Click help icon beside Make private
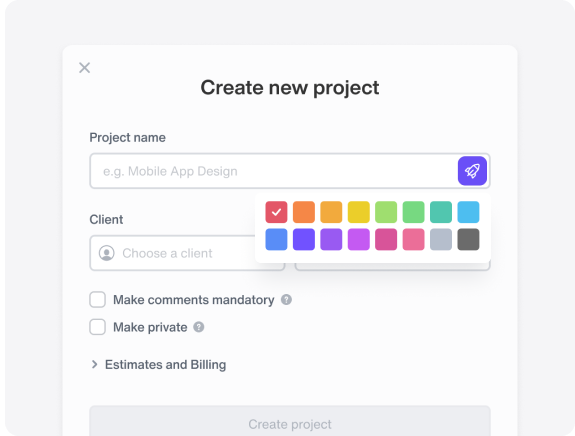The image size is (575, 436). coord(199,327)
